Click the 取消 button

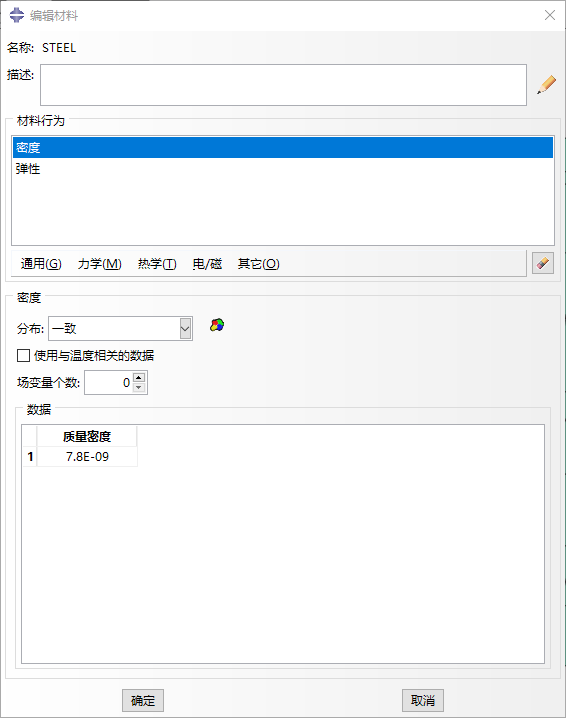[423, 700]
